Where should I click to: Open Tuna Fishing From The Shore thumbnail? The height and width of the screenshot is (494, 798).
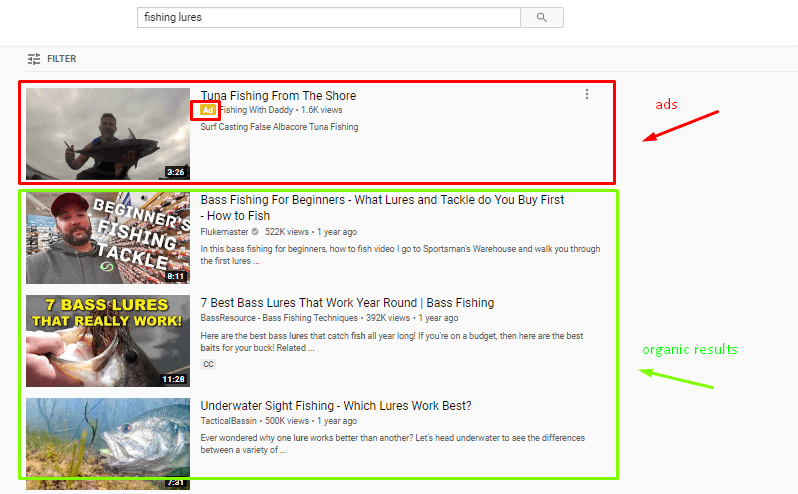click(x=108, y=133)
